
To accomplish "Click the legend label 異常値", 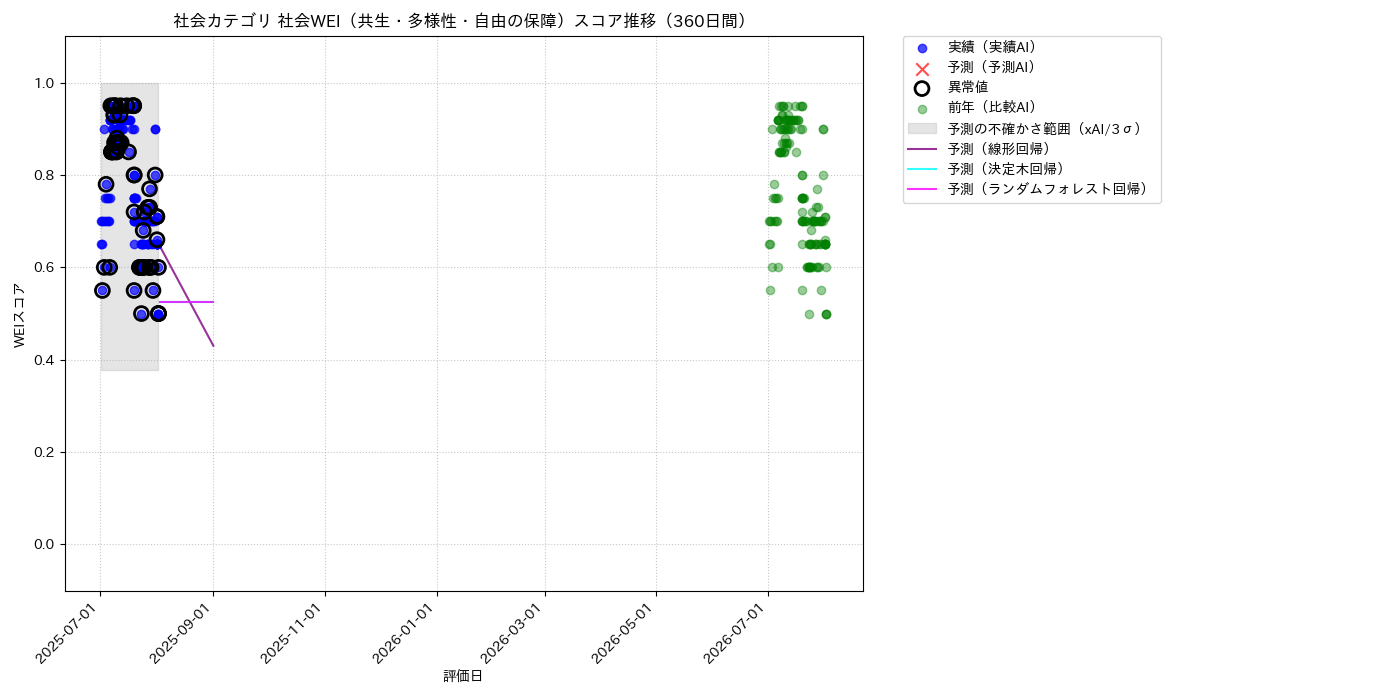I will tap(968, 88).
